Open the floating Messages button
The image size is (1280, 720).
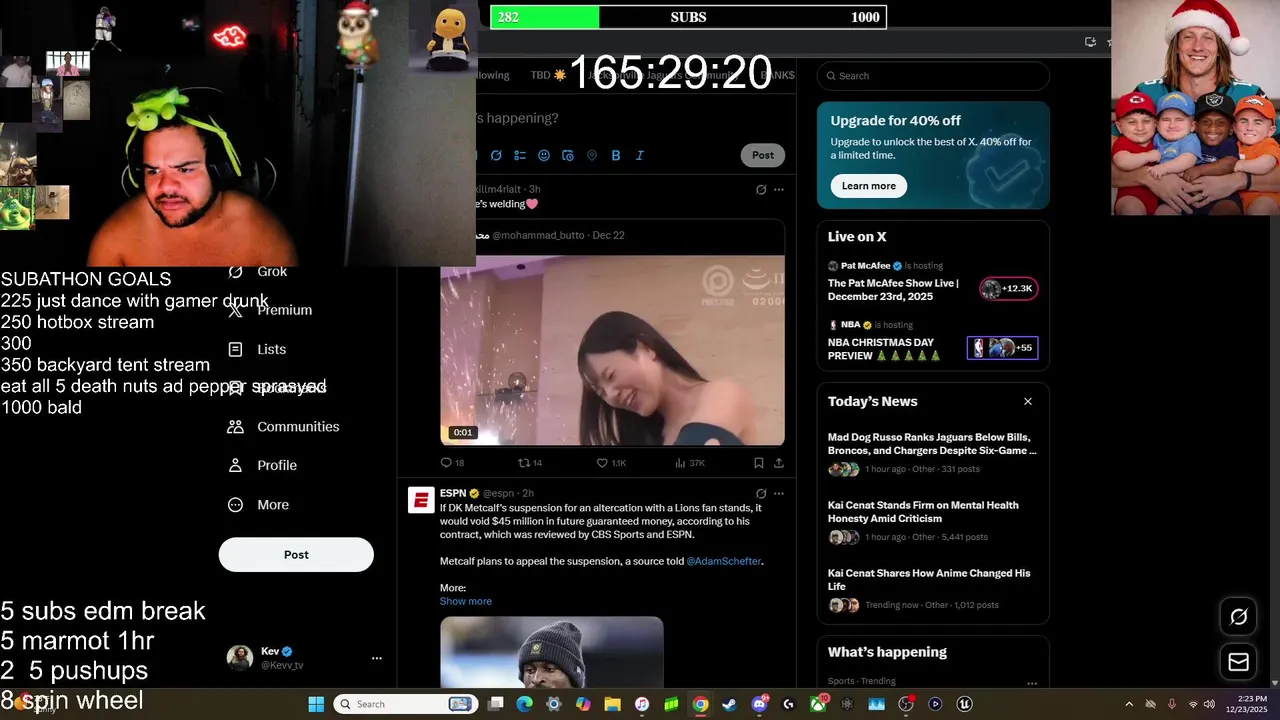click(x=1238, y=662)
